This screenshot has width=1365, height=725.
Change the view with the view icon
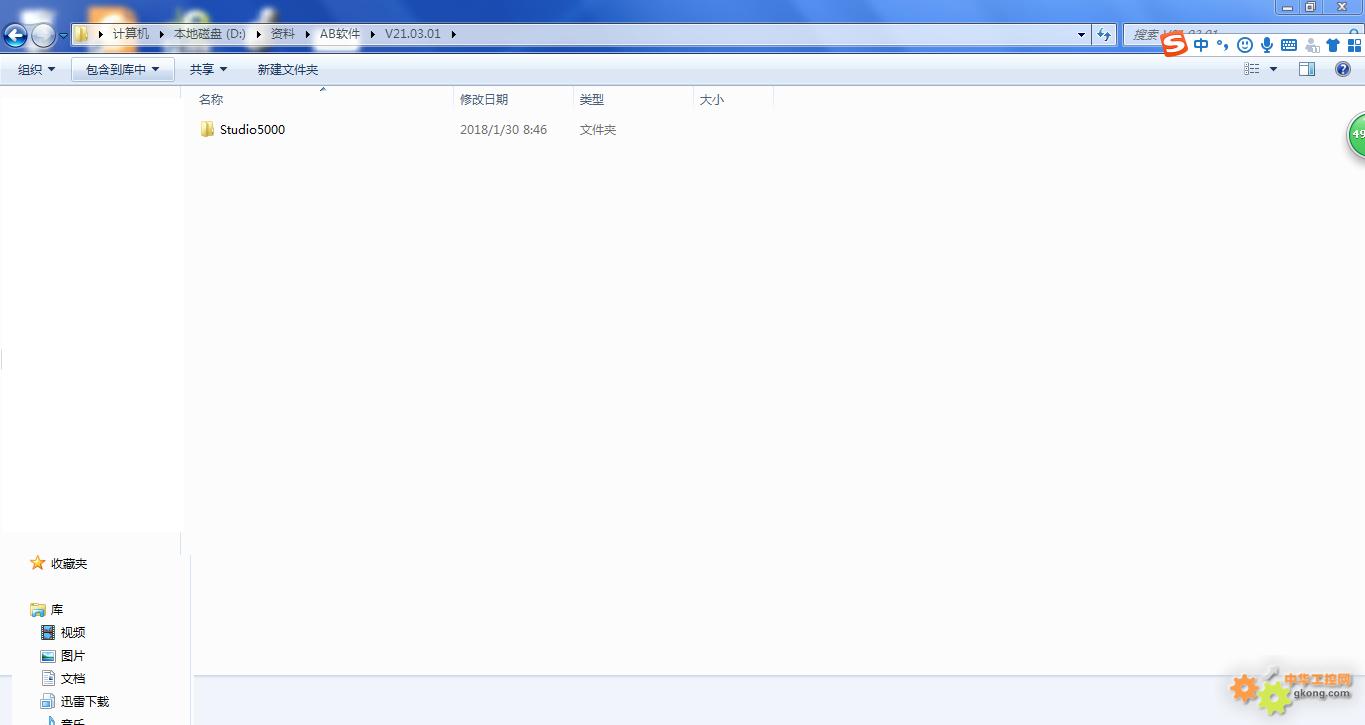1252,69
